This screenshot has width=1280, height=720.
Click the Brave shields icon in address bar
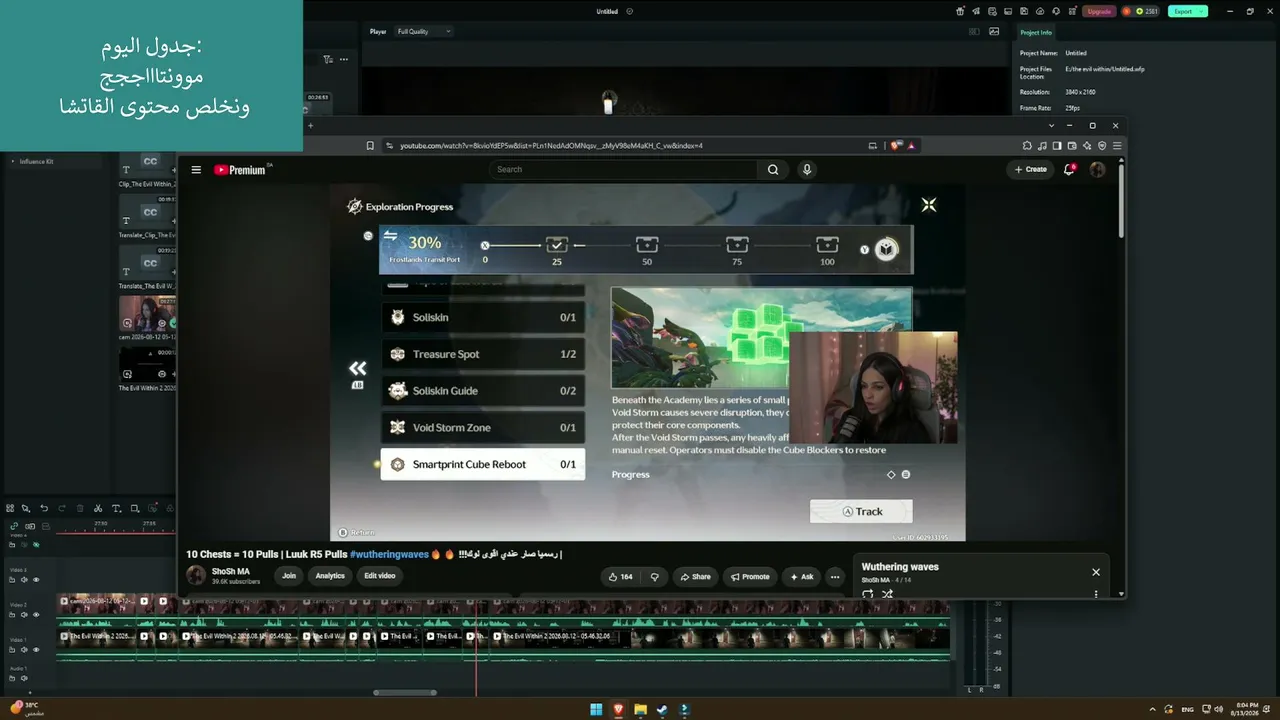tap(895, 145)
